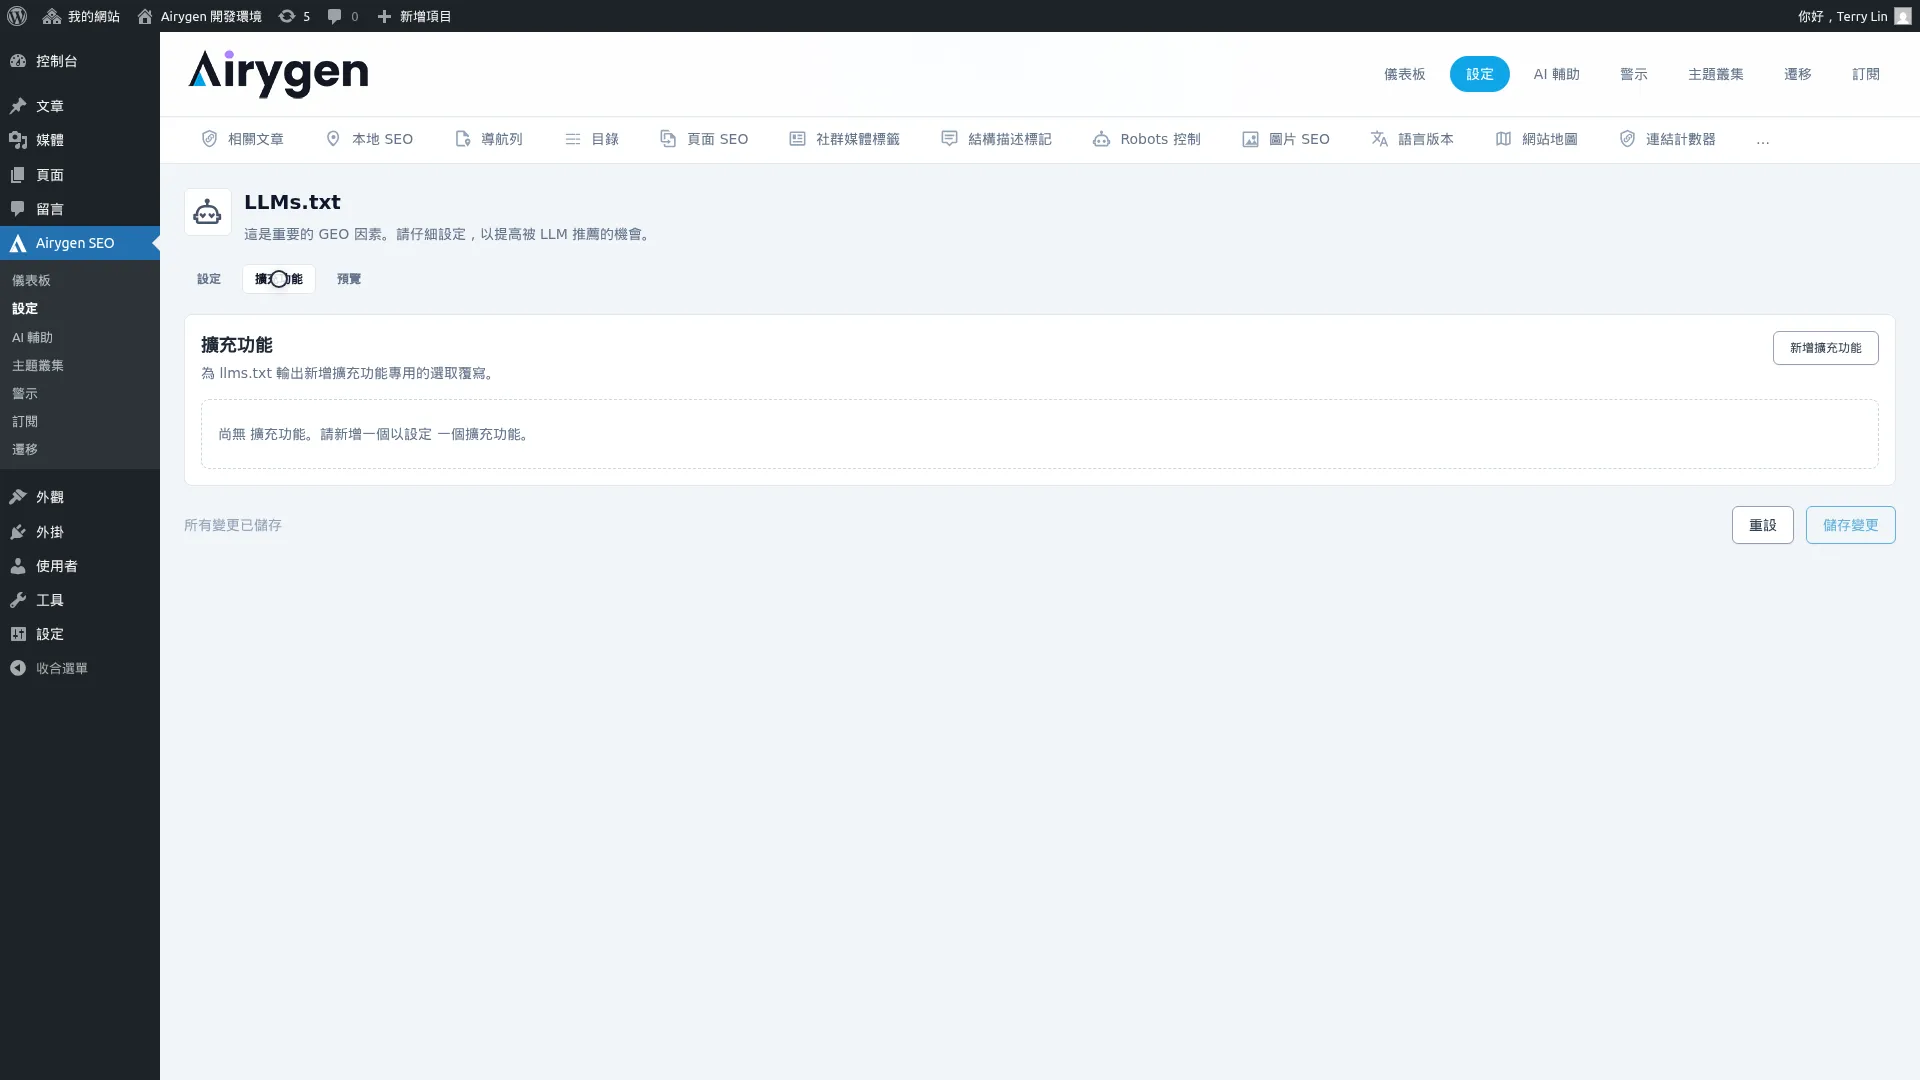Open the WordPress logo menu

17,16
